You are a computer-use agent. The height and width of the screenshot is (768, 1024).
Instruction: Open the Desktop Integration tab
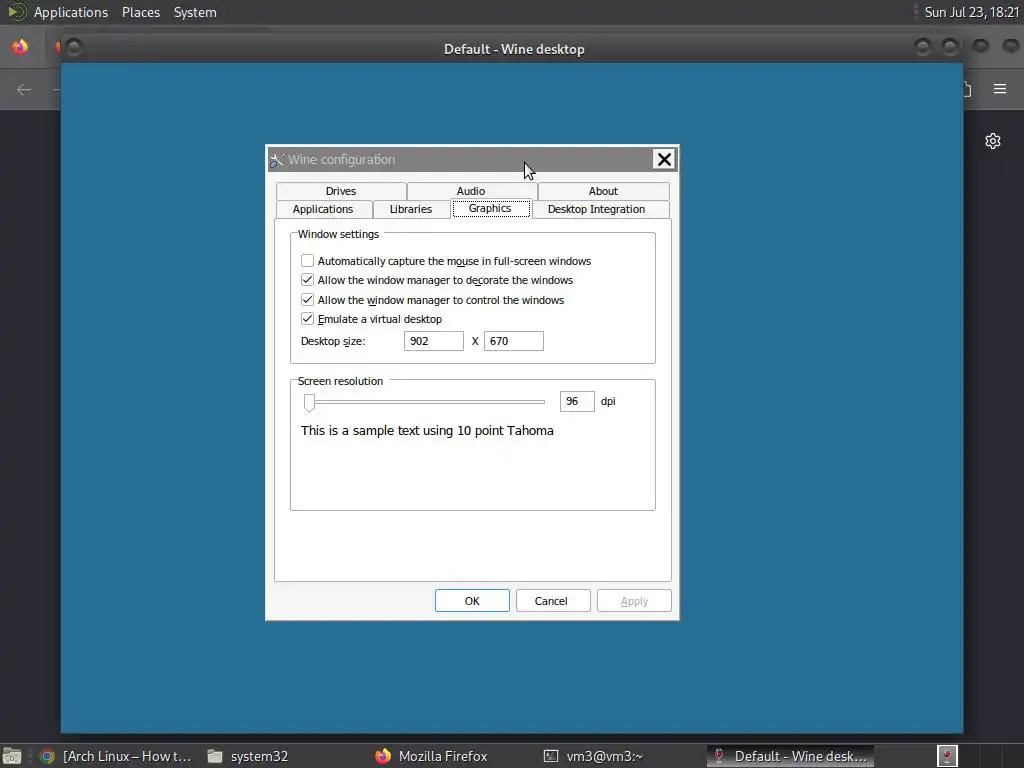click(x=597, y=209)
